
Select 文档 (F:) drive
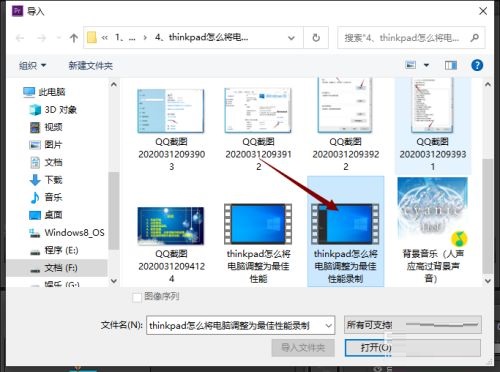tap(57, 268)
